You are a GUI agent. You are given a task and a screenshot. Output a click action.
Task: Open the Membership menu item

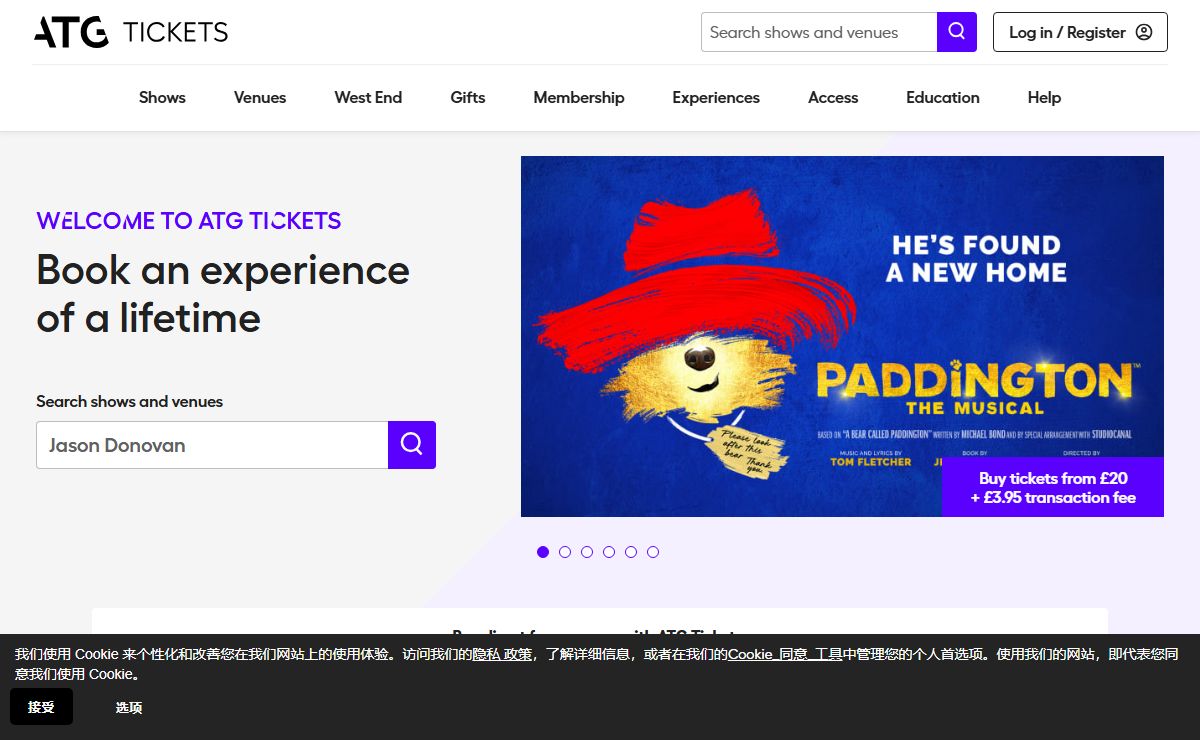(x=579, y=97)
